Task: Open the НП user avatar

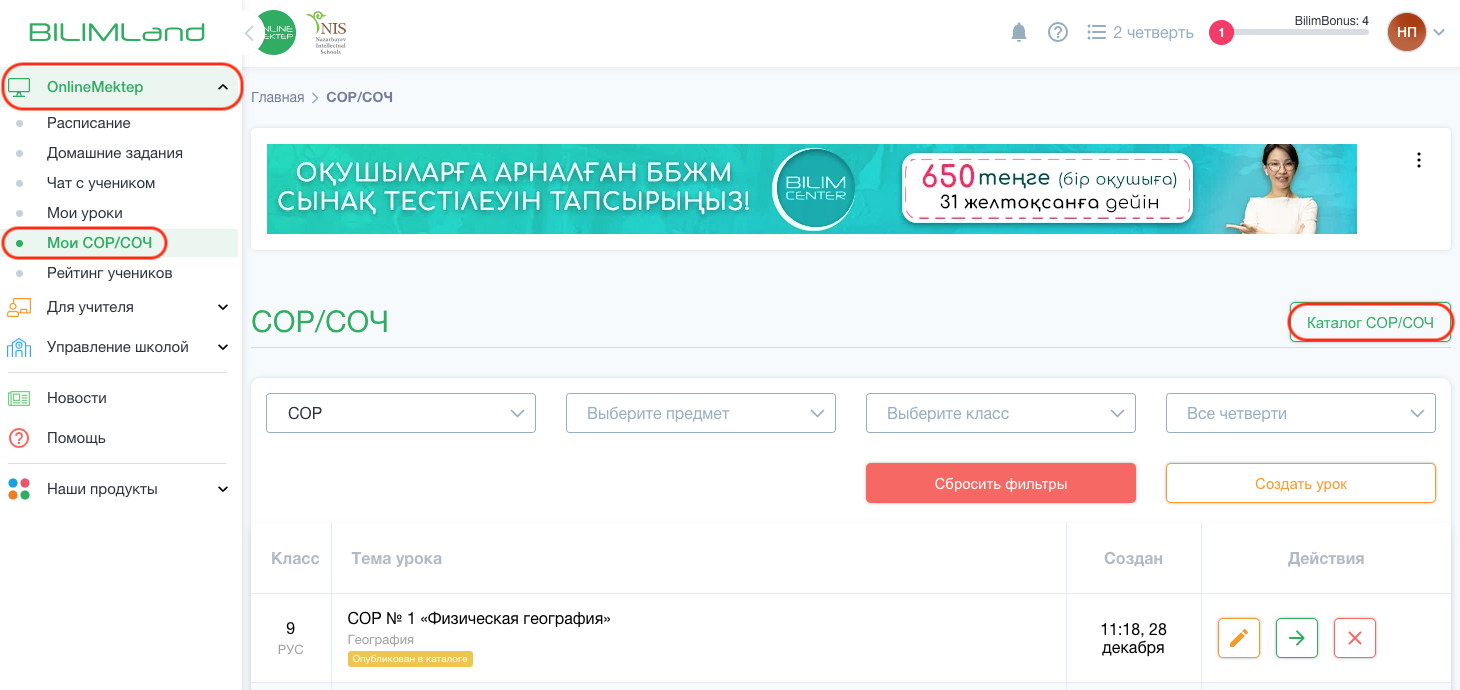Action: 1406,32
